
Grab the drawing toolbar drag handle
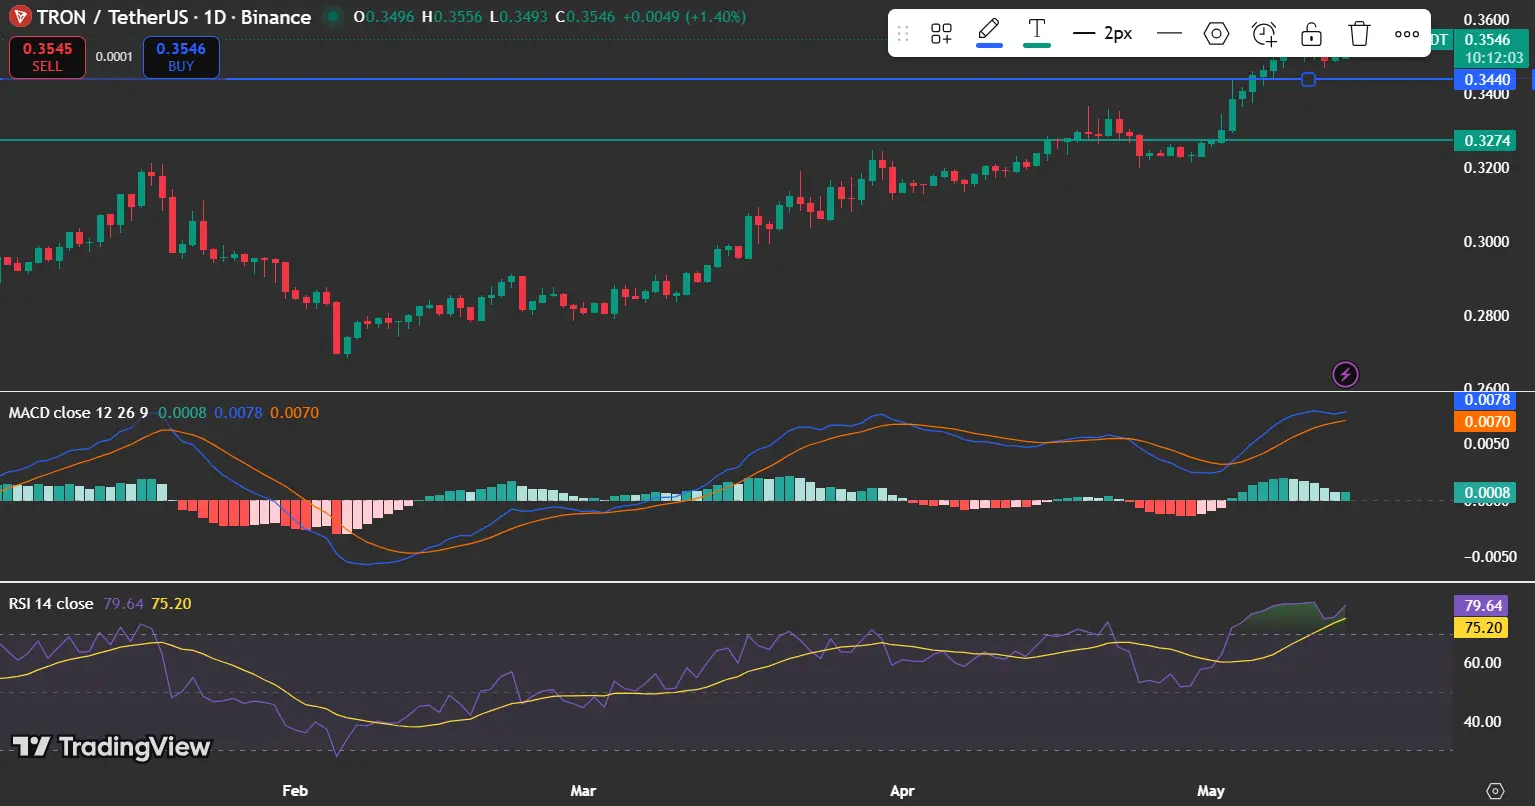coord(903,33)
